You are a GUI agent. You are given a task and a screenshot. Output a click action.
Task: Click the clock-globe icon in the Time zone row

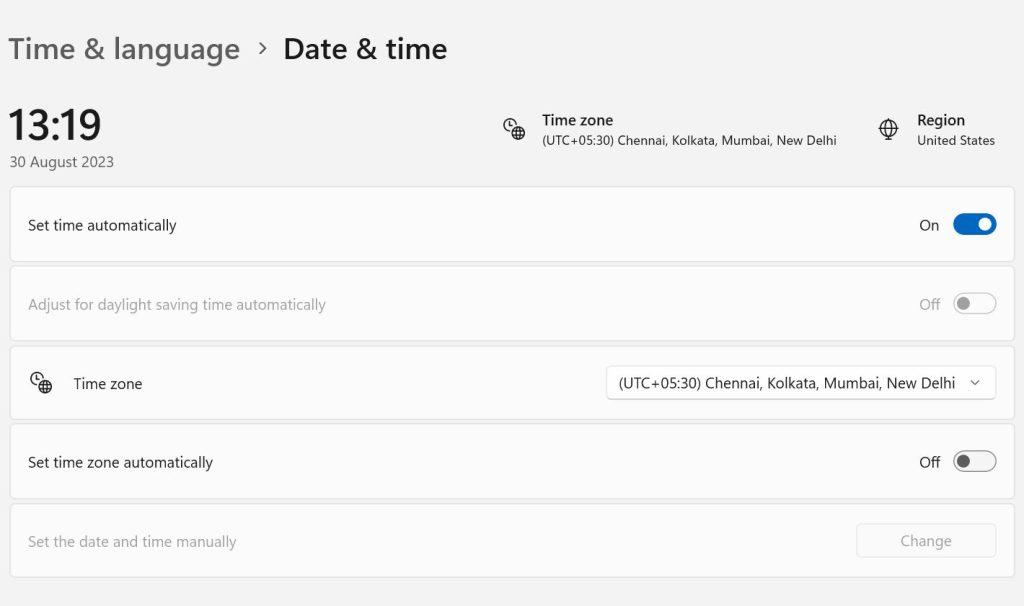click(x=41, y=383)
